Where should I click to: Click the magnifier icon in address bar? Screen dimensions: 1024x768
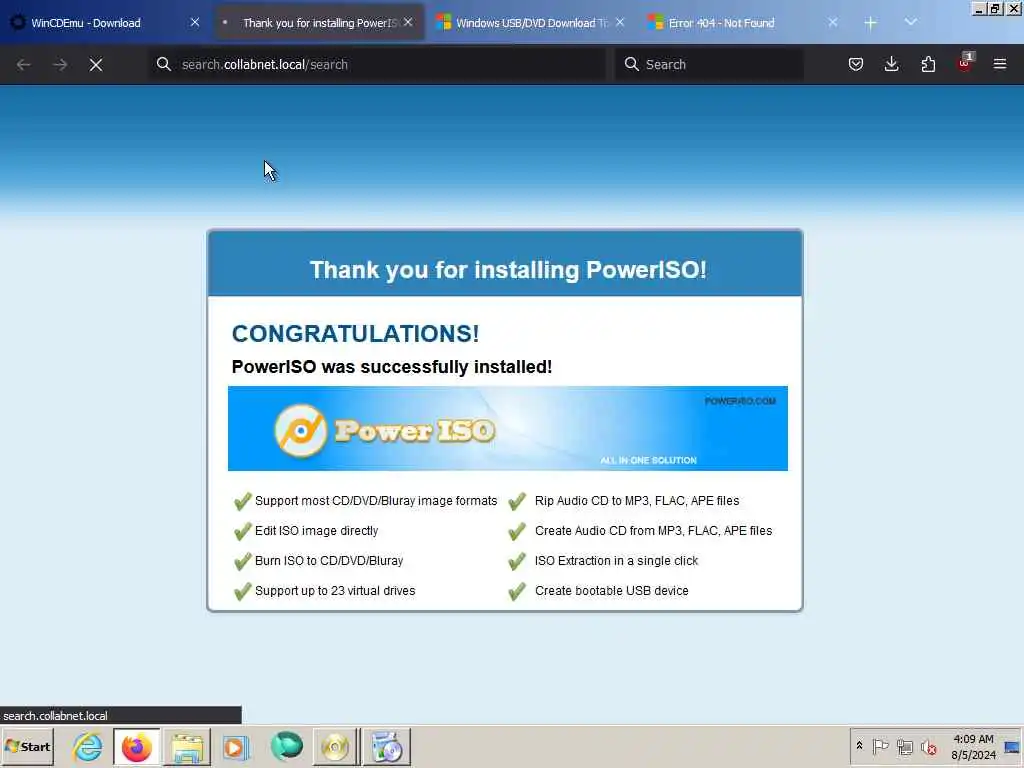164,64
